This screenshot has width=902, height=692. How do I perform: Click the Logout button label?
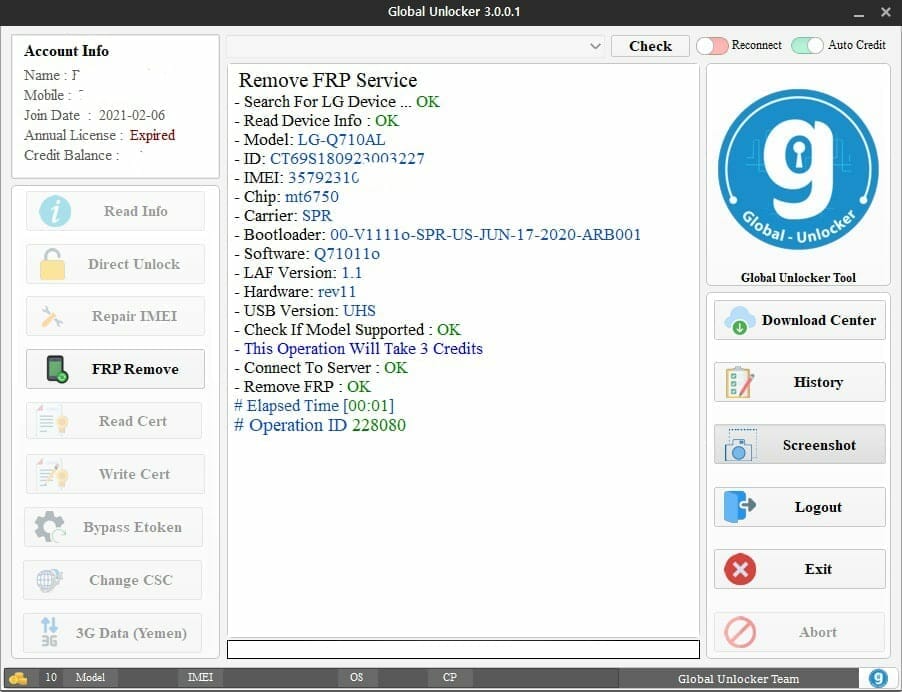click(818, 507)
